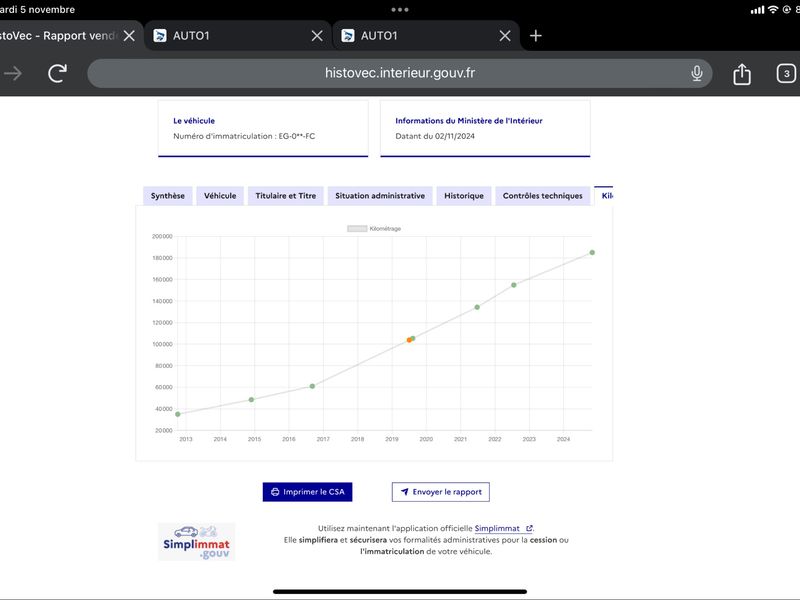Tap the cellular signal bars icon

point(758,10)
